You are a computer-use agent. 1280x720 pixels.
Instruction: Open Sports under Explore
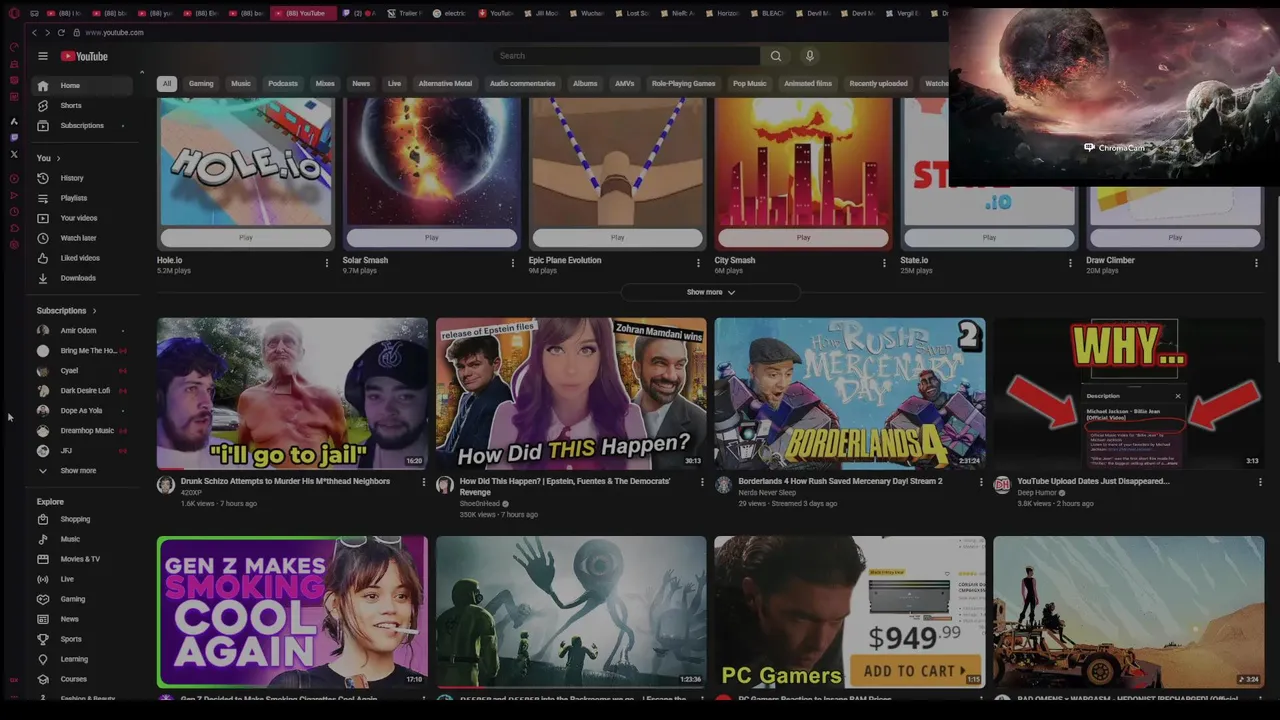pos(82,639)
